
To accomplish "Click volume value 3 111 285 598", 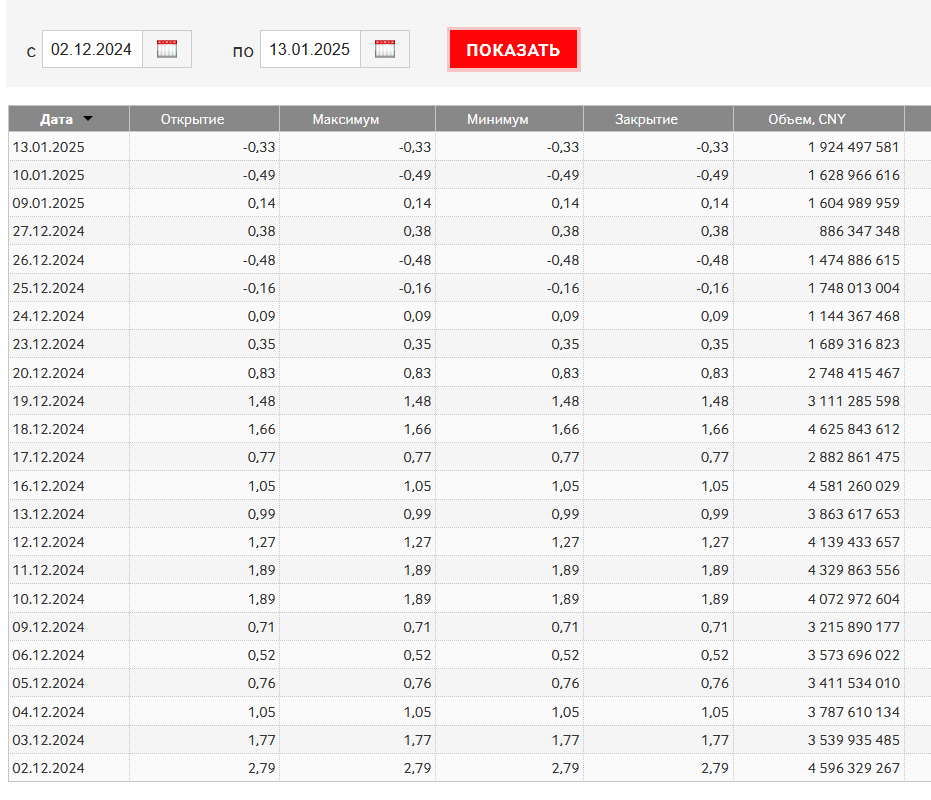I will click(853, 401).
